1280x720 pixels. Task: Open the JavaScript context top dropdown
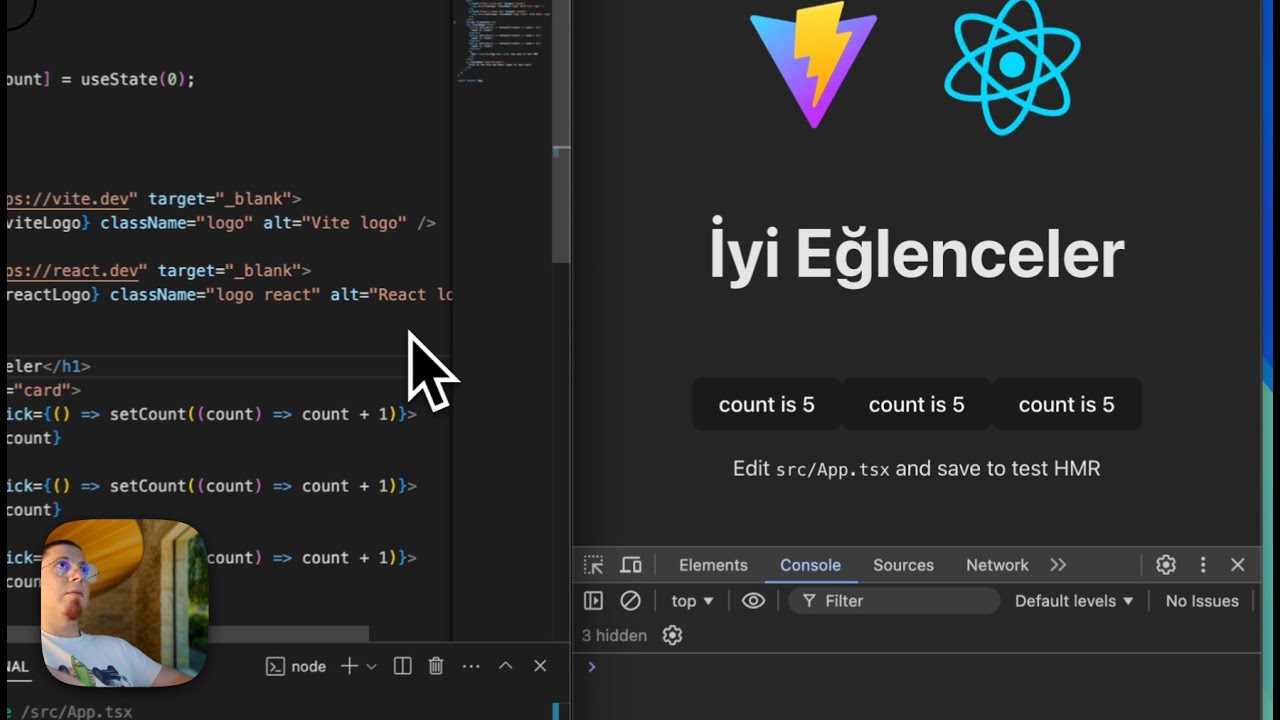[x=692, y=601]
